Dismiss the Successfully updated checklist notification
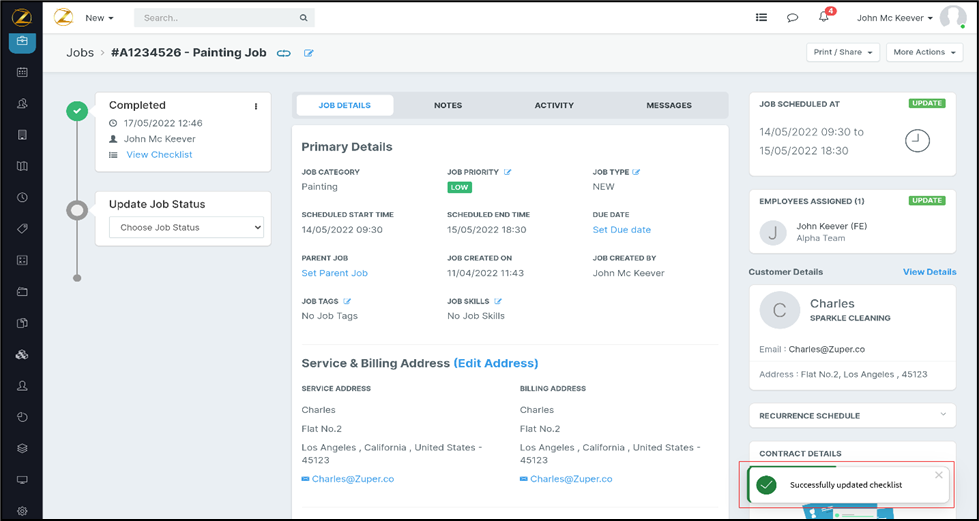This screenshot has width=979, height=521. click(938, 475)
